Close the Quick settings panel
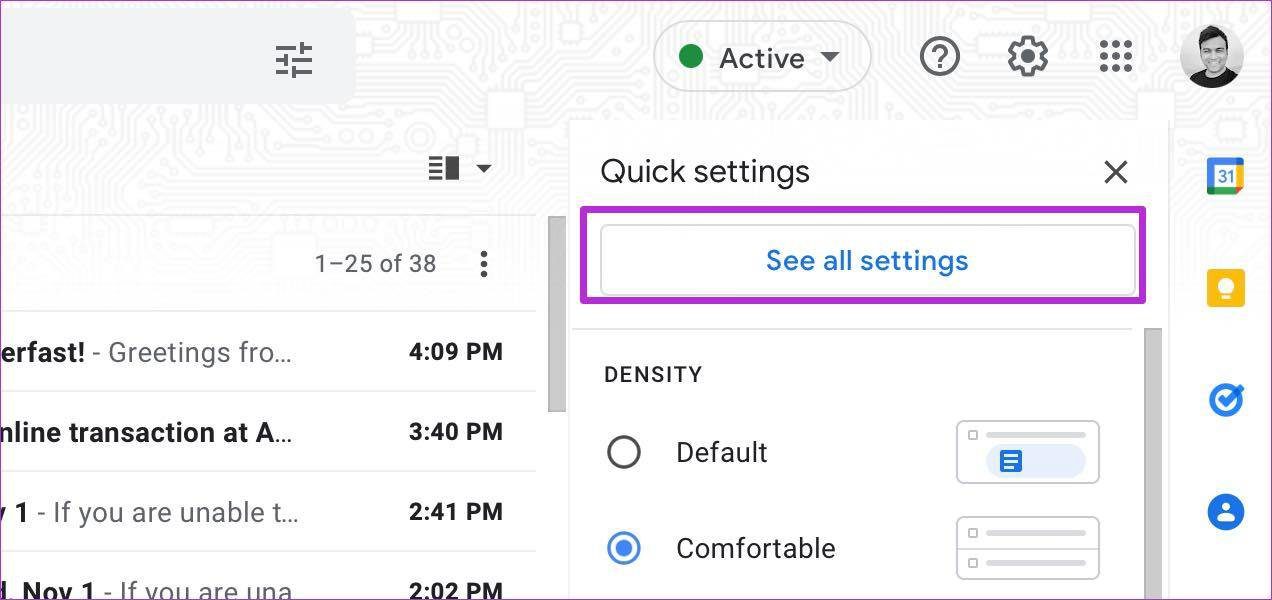Image resolution: width=1272 pixels, height=600 pixels. tap(1115, 172)
